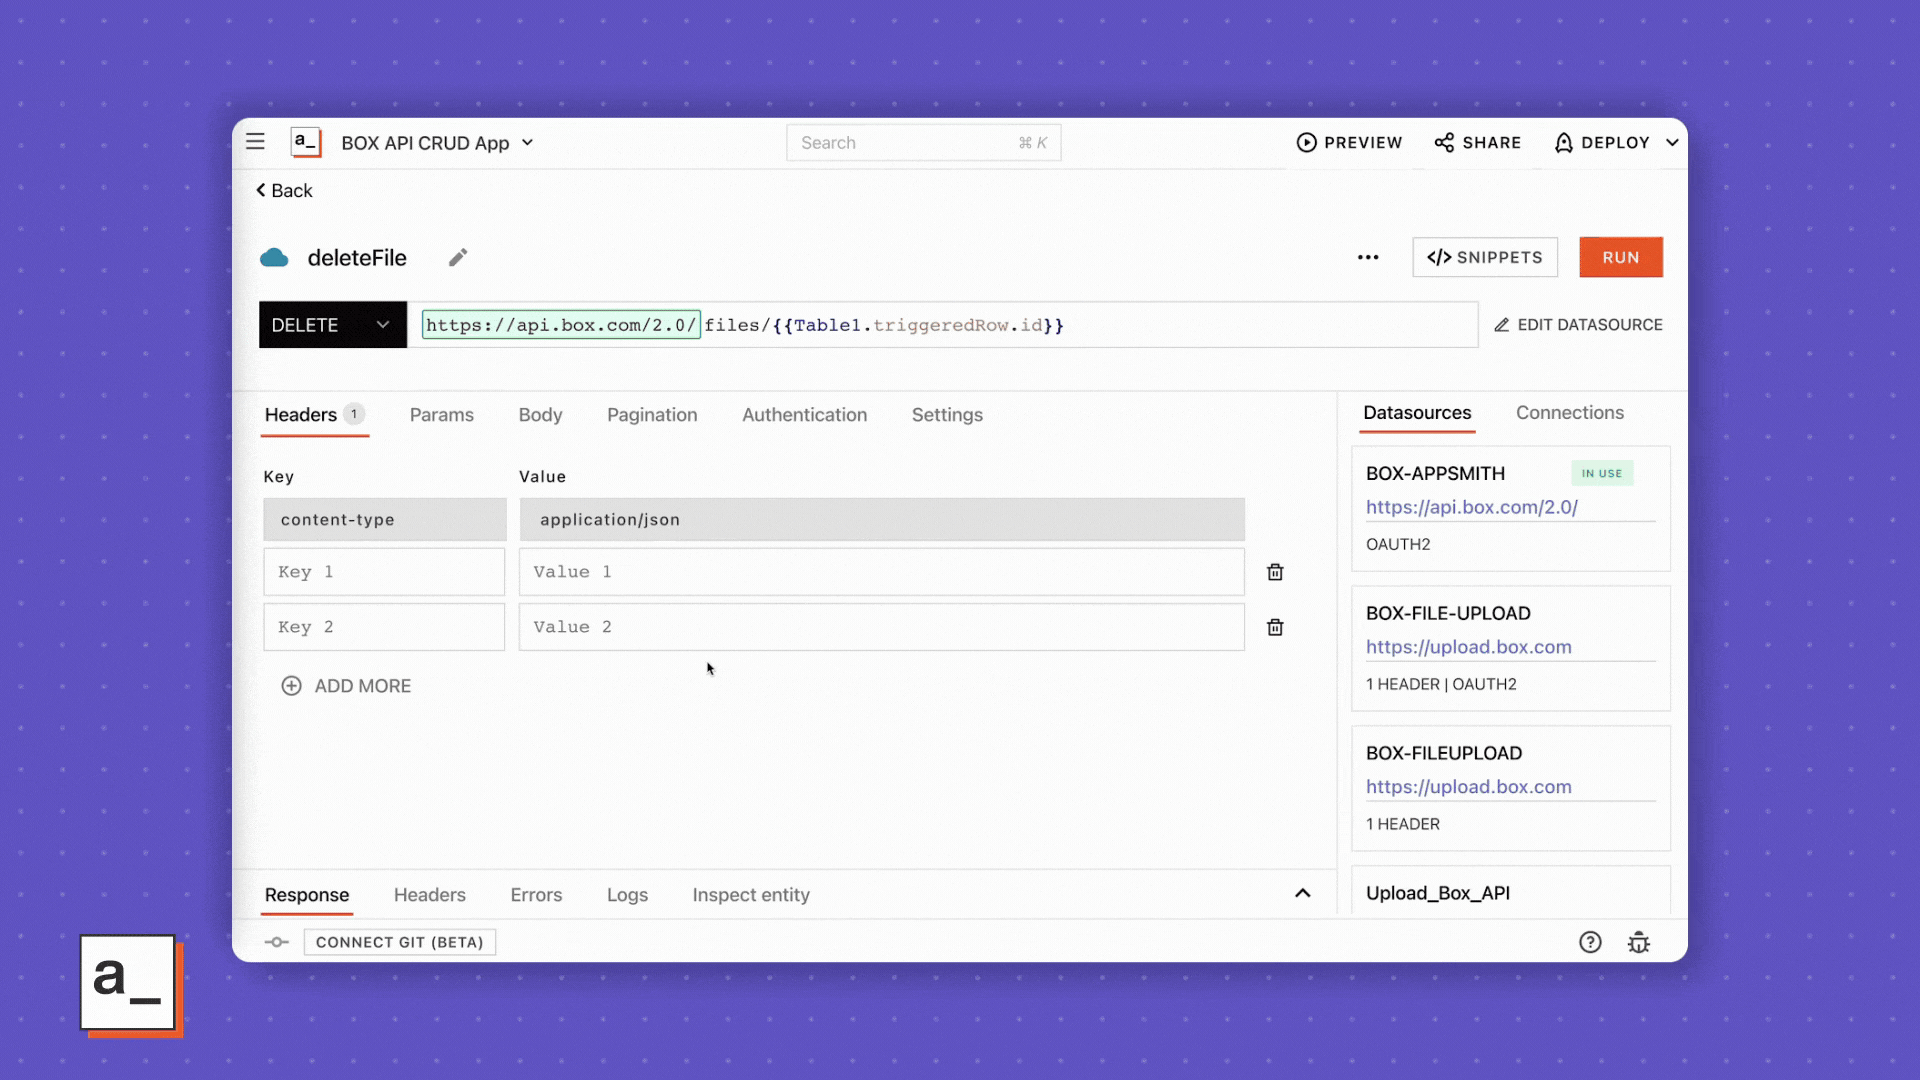This screenshot has height=1080, width=1920.
Task: Click the Appsmith logo in header
Action: [306, 142]
